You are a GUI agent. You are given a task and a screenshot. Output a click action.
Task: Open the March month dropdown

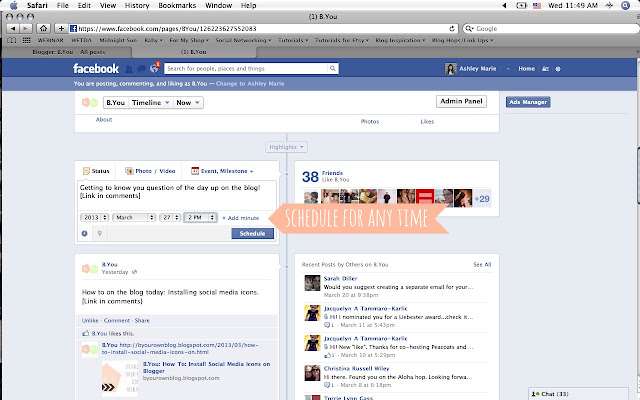pos(134,218)
